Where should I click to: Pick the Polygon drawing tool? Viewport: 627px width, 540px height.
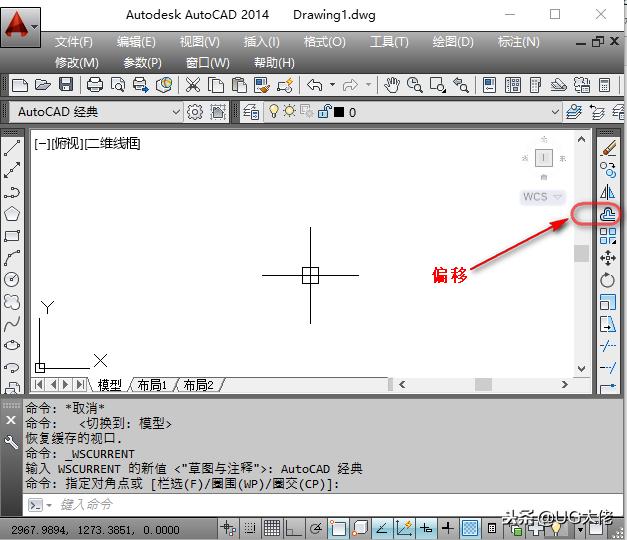12,214
